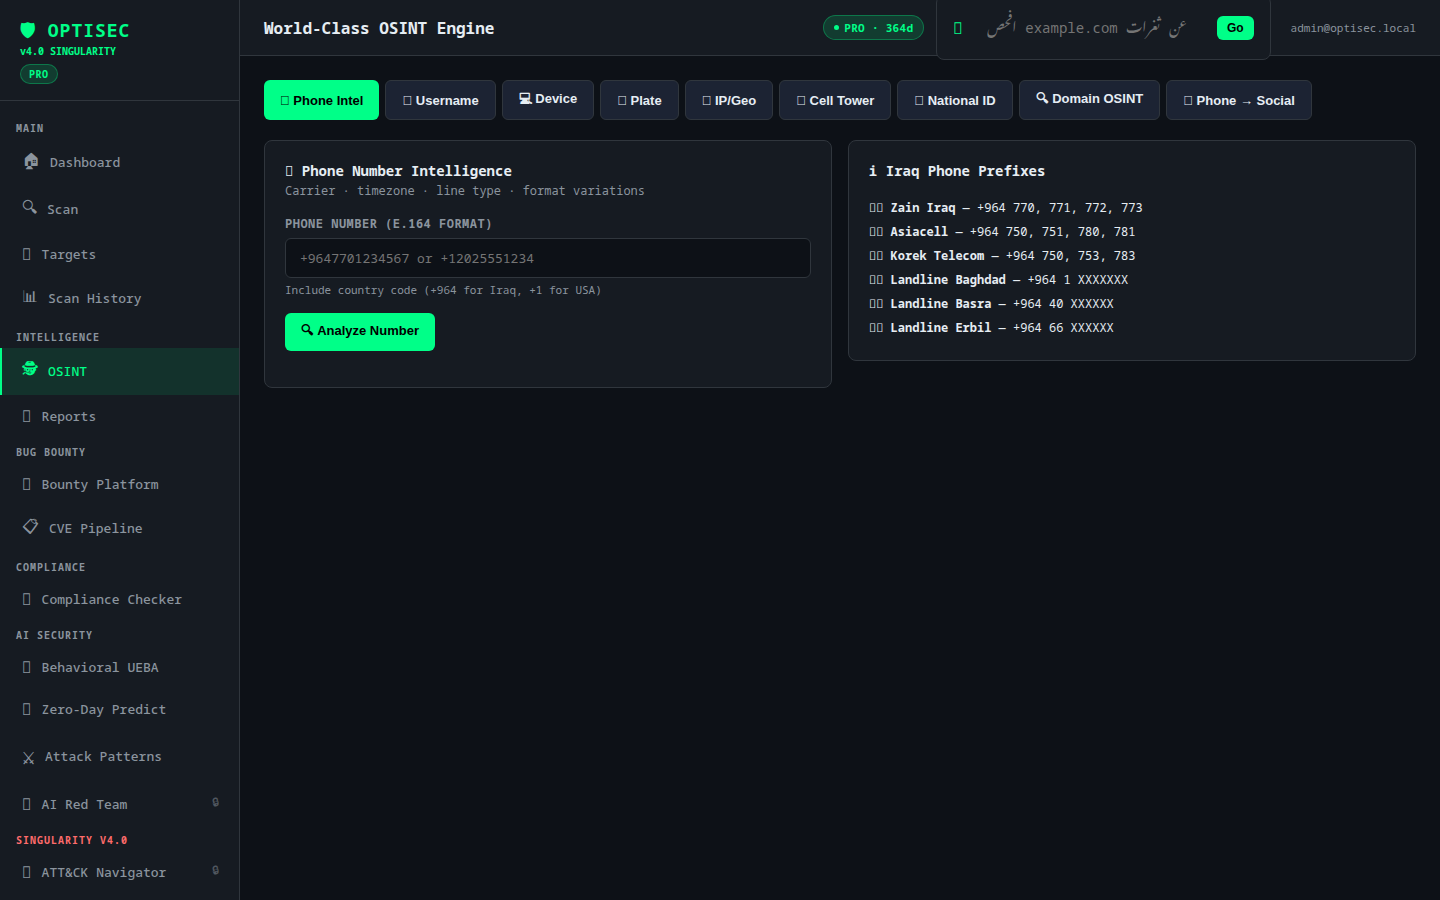Open the Phone → Social tab

[x=1239, y=100]
